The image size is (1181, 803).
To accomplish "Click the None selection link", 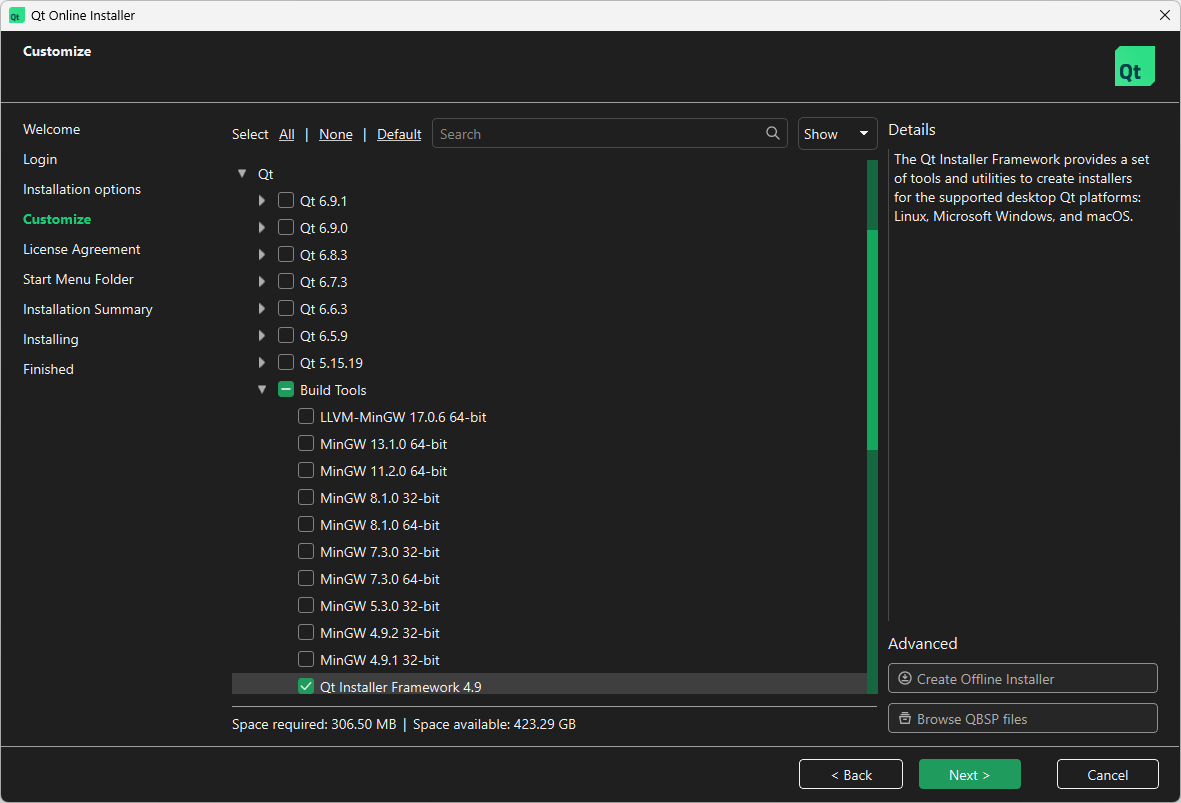I will (x=335, y=133).
